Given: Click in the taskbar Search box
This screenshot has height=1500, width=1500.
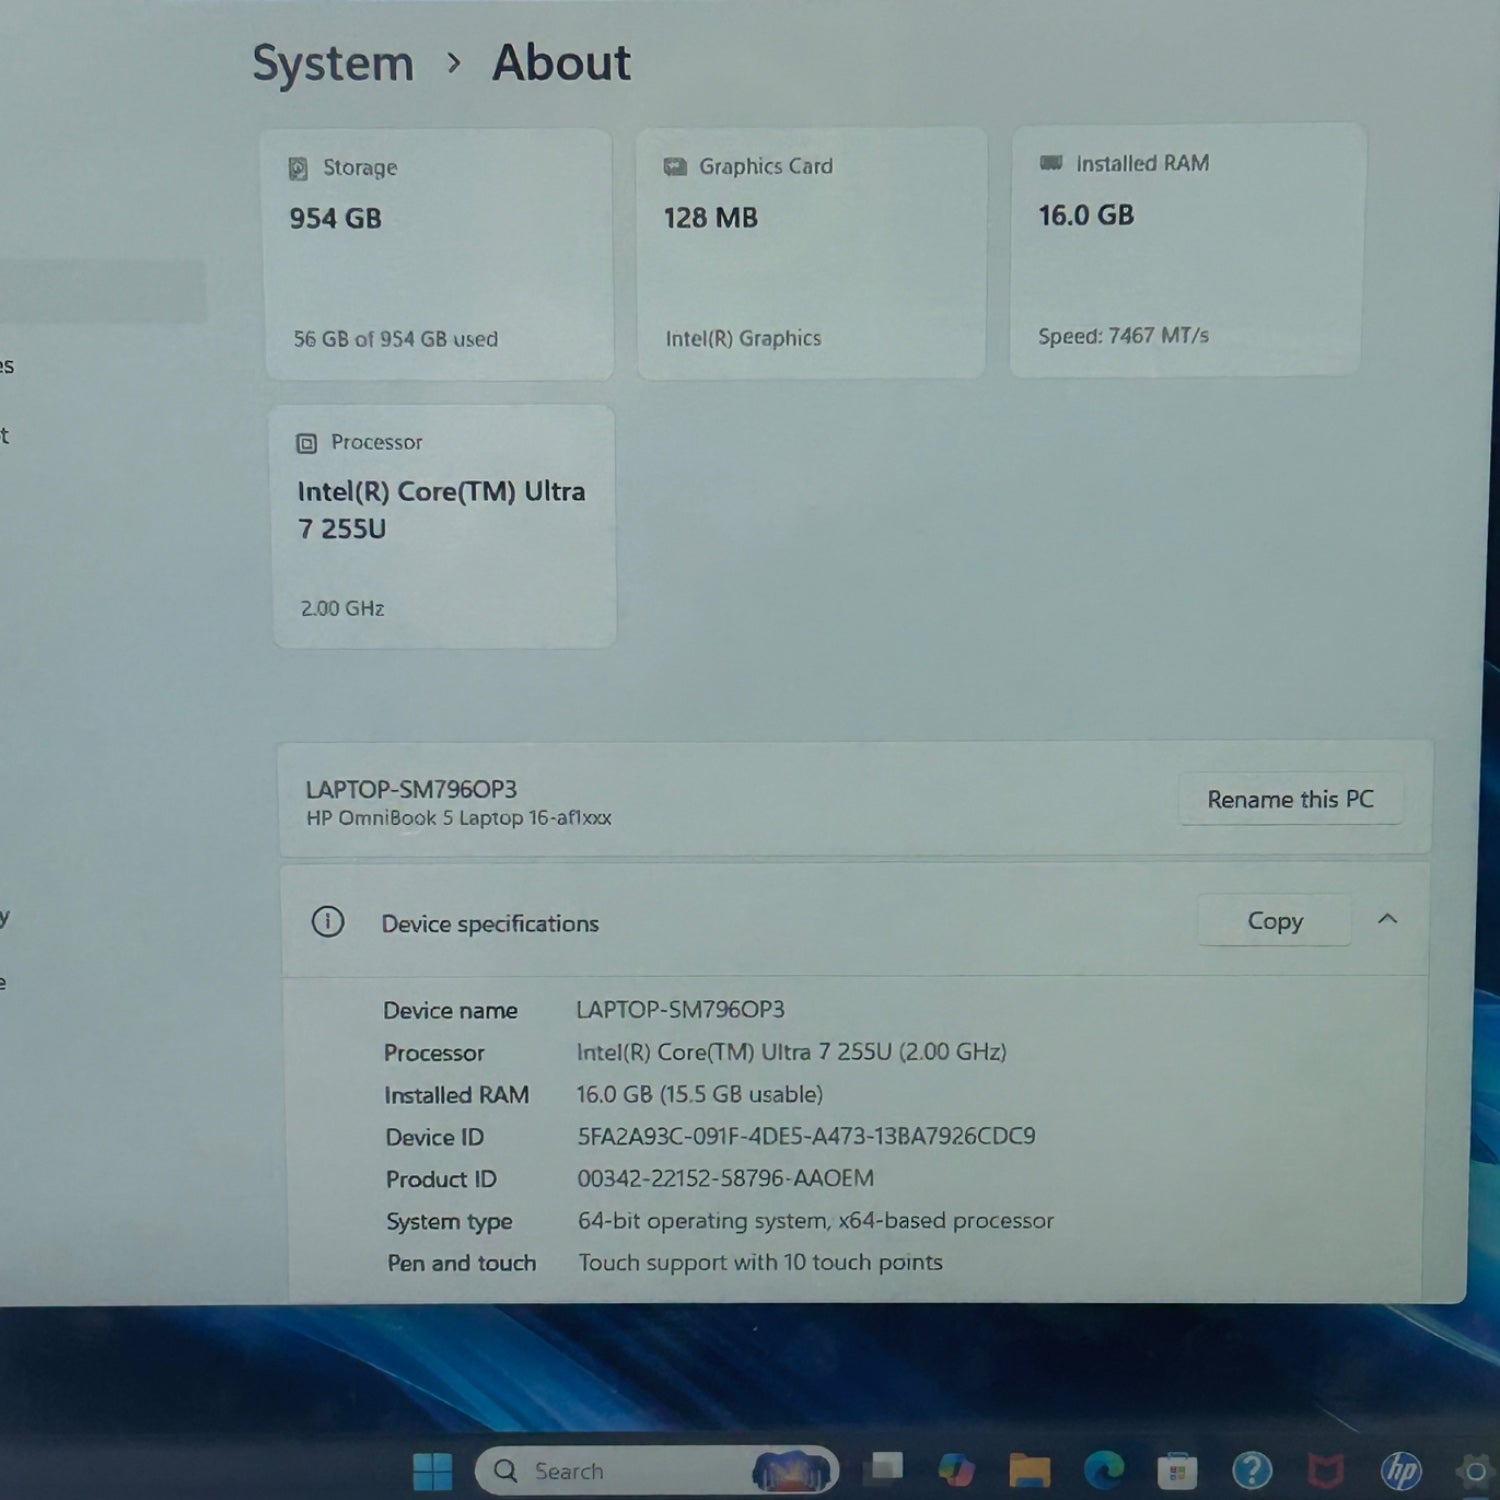Looking at the screenshot, I should click(620, 1471).
